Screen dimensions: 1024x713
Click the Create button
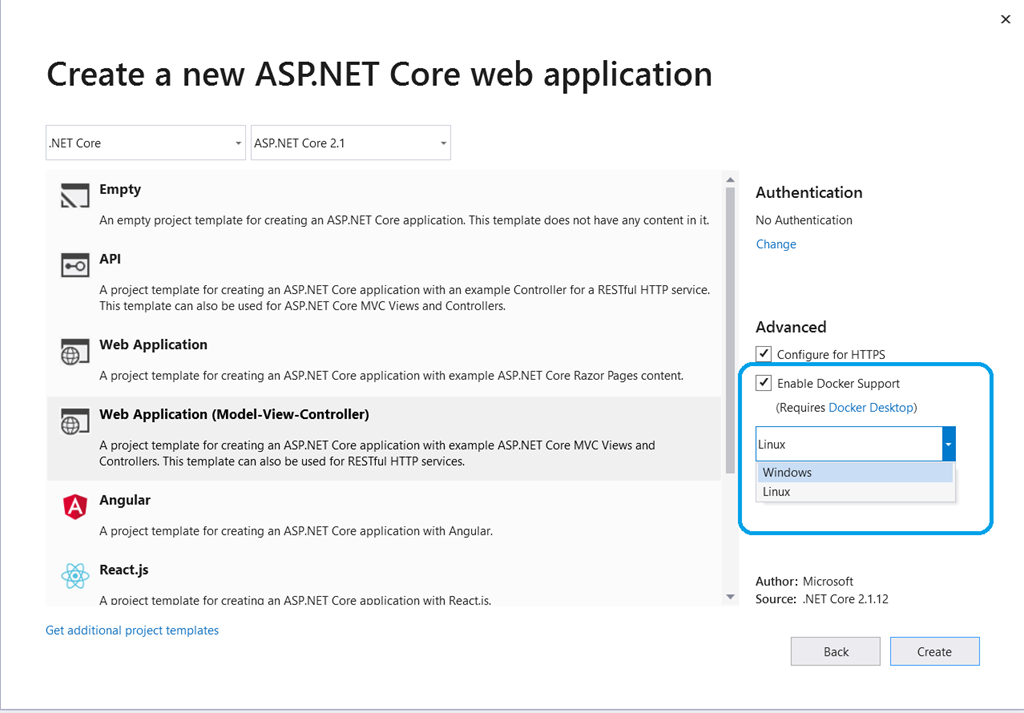point(934,651)
